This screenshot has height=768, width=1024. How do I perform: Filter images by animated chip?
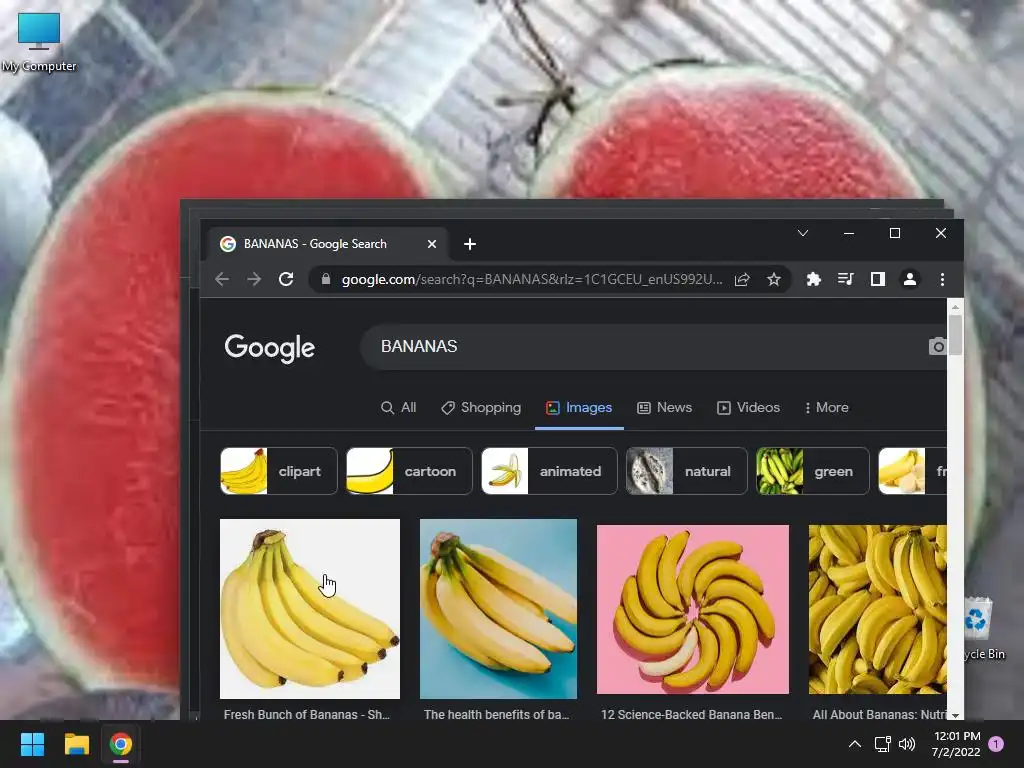549,471
